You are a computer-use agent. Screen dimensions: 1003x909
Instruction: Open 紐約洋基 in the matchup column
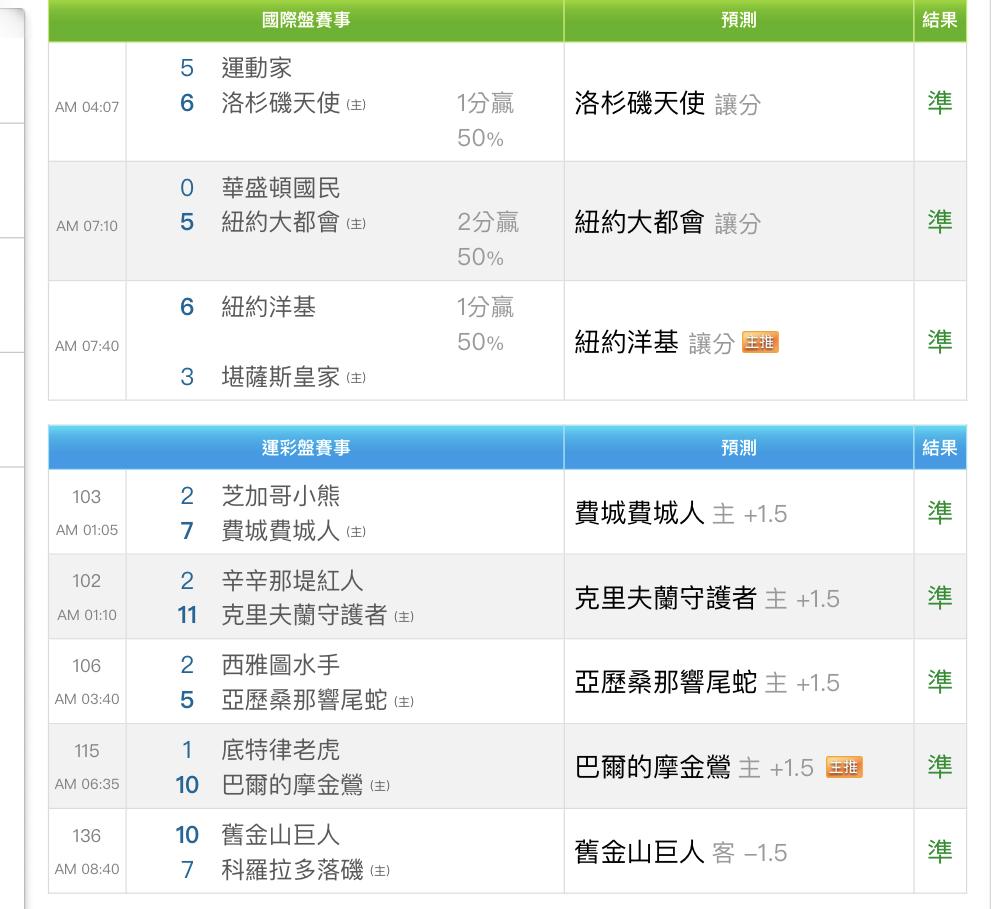269,307
